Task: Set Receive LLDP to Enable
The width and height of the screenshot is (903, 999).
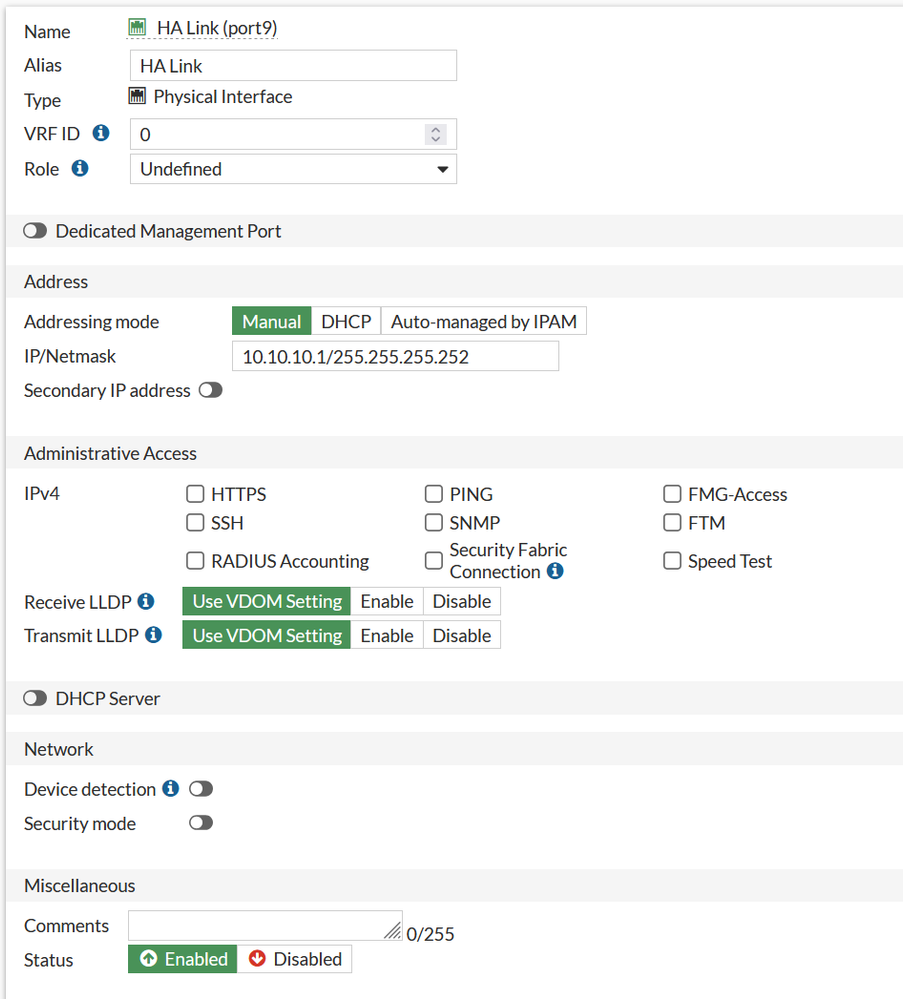Action: [387, 601]
